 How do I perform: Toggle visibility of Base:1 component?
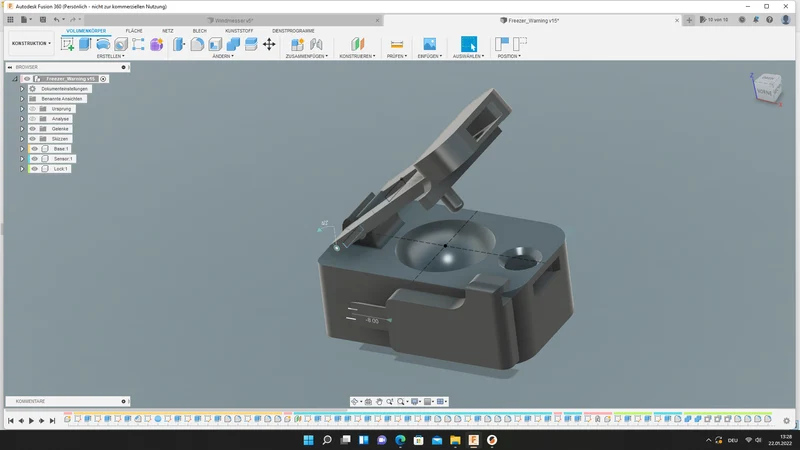pyautogui.click(x=35, y=148)
